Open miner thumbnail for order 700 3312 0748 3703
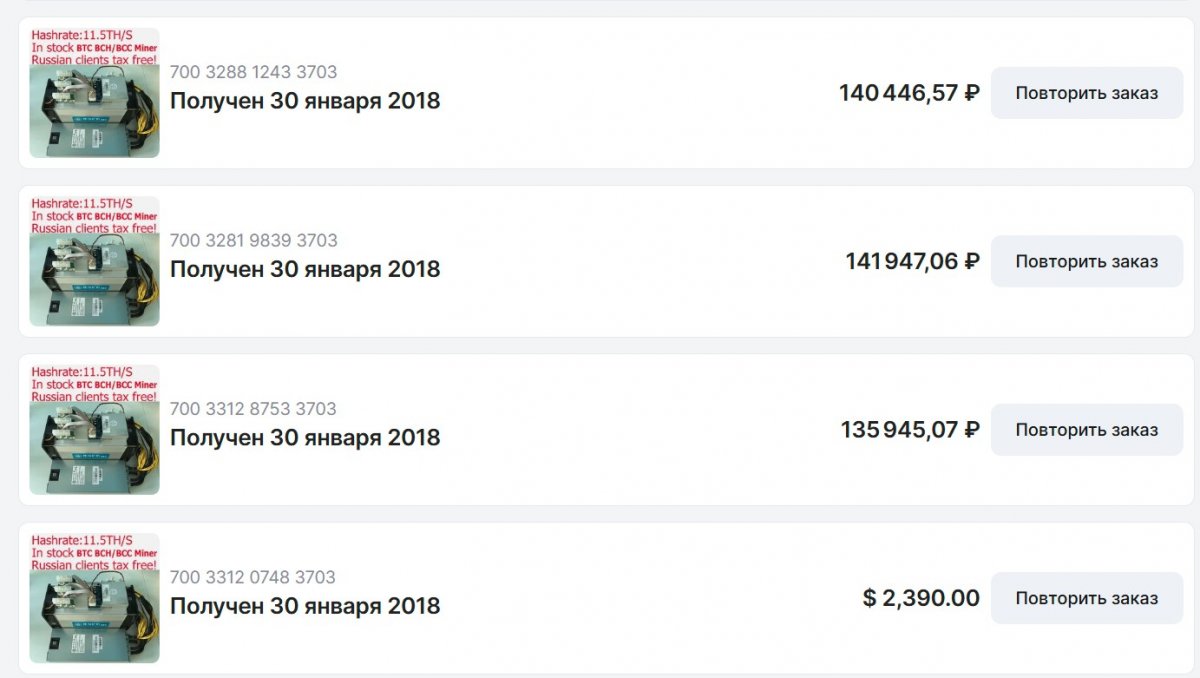Viewport: 1200px width, 678px height. pos(94,598)
